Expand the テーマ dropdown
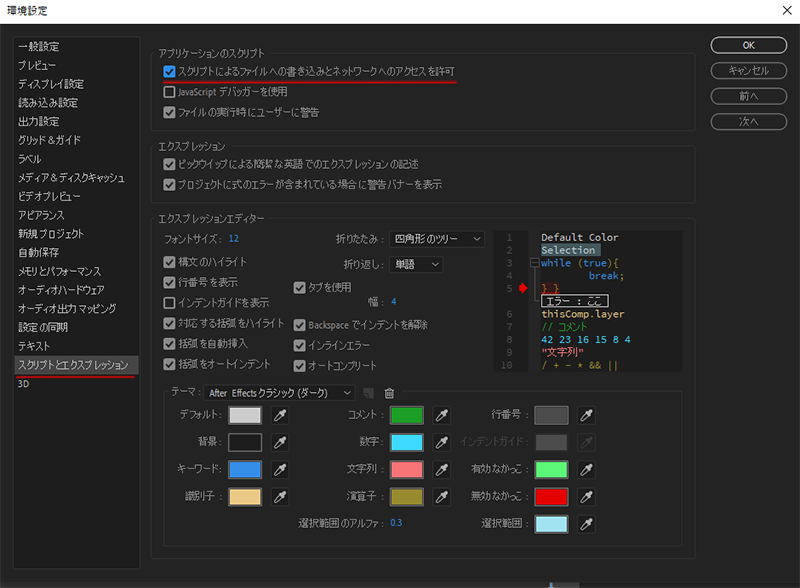This screenshot has height=588, width=800. point(279,394)
